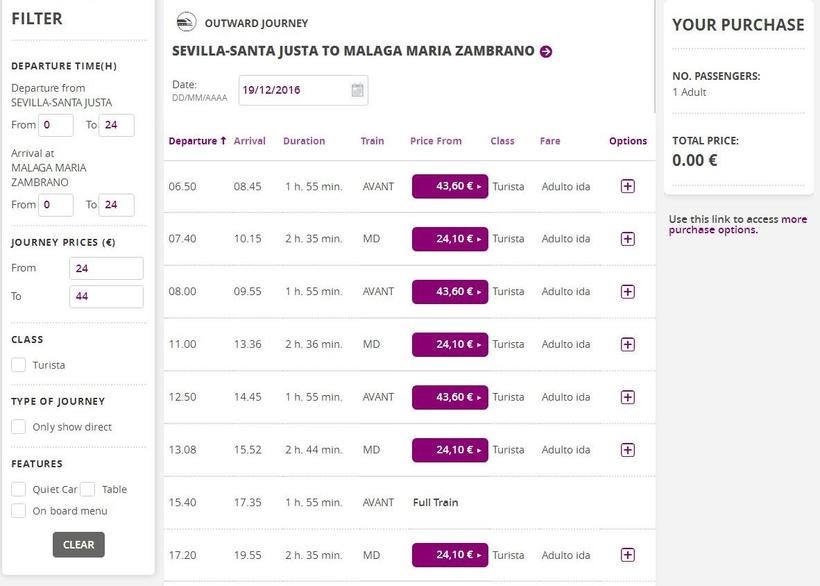Check Only show direct journeys
The width and height of the screenshot is (820, 586).
click(x=19, y=427)
